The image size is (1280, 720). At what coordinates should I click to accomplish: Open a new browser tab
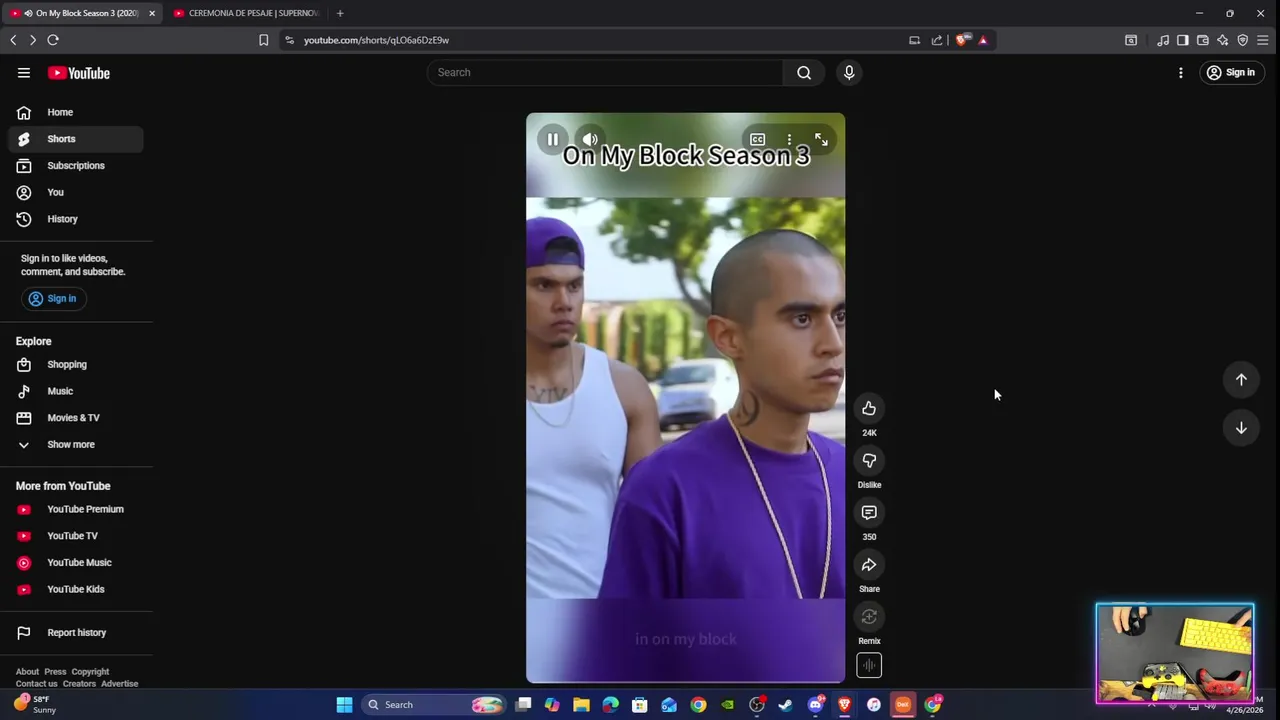pos(340,13)
